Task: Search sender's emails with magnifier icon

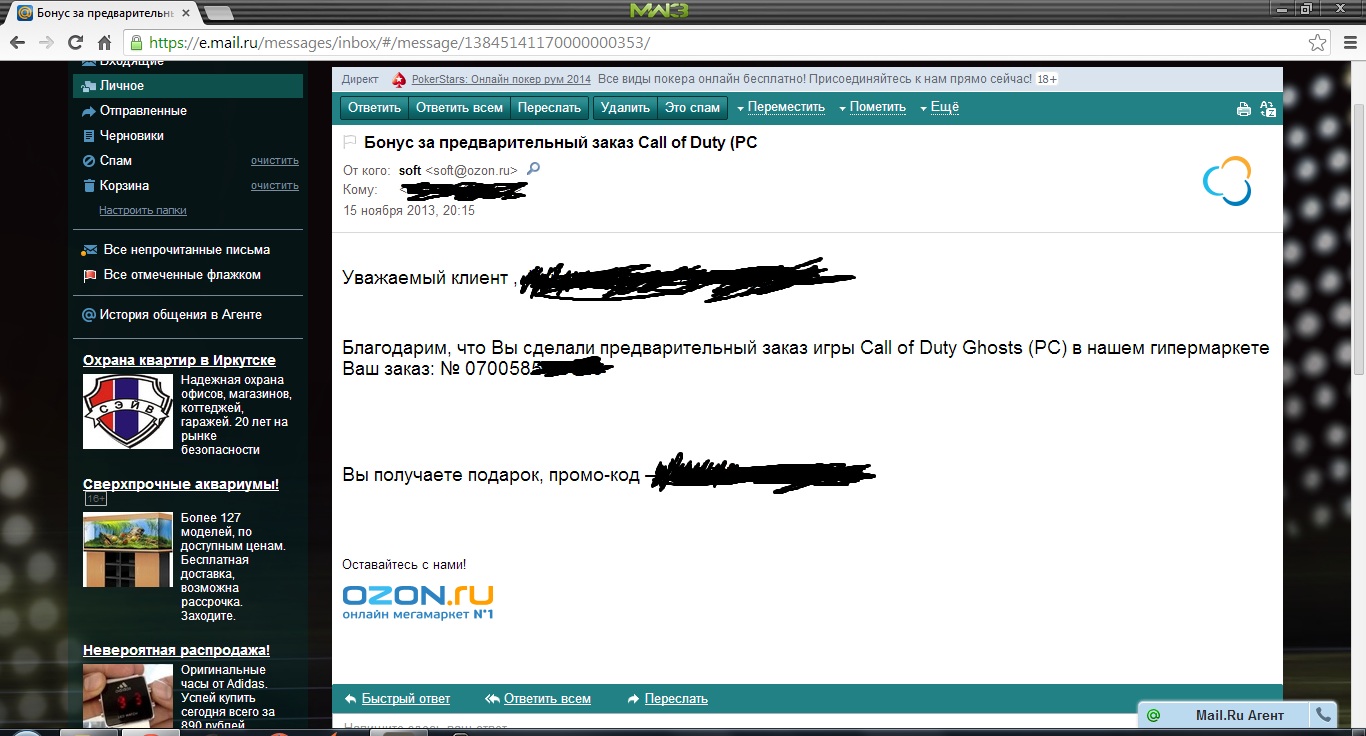Action: (x=533, y=170)
